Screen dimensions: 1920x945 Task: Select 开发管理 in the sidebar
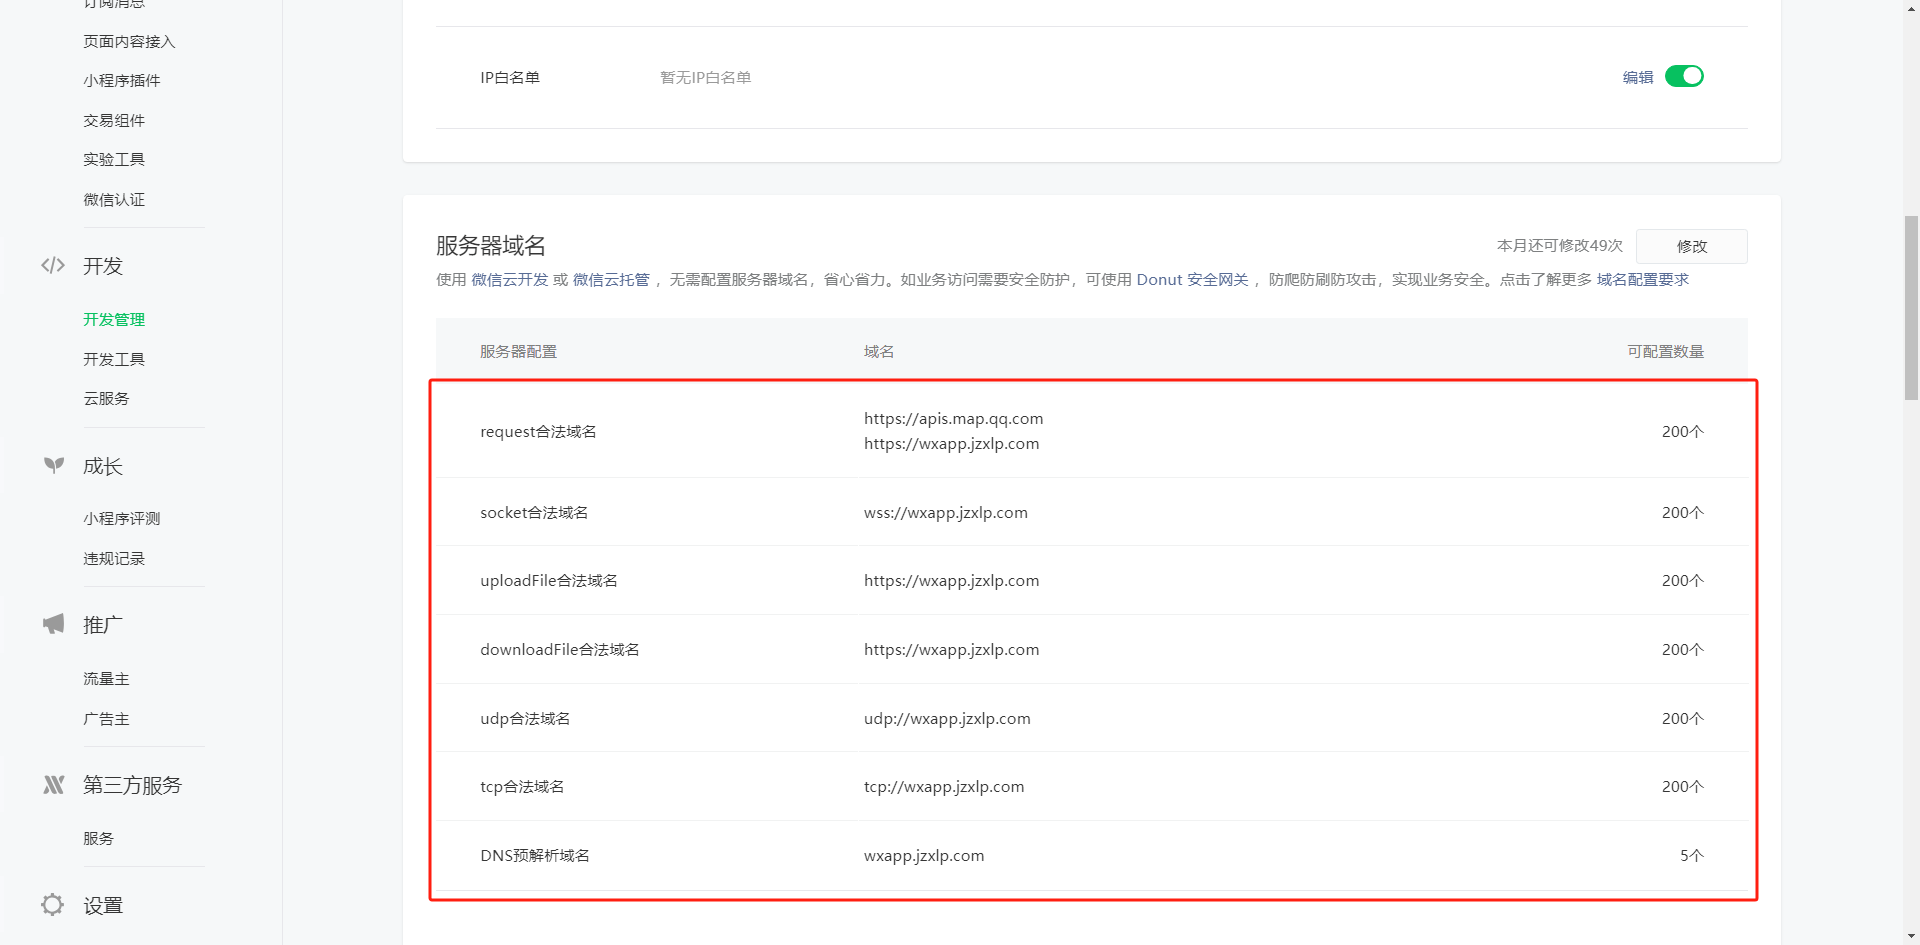coord(114,320)
